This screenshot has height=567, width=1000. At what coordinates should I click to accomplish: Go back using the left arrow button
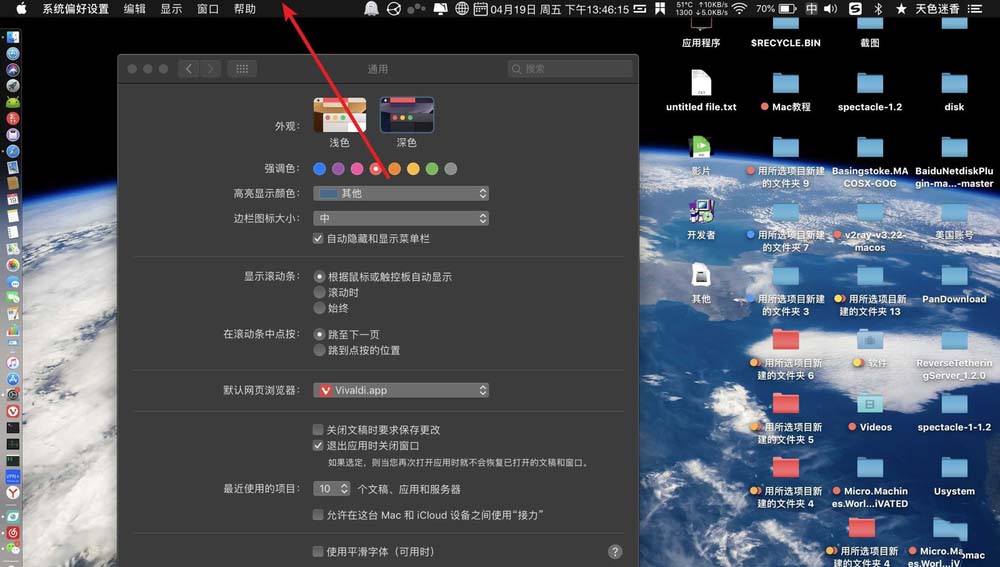point(189,69)
